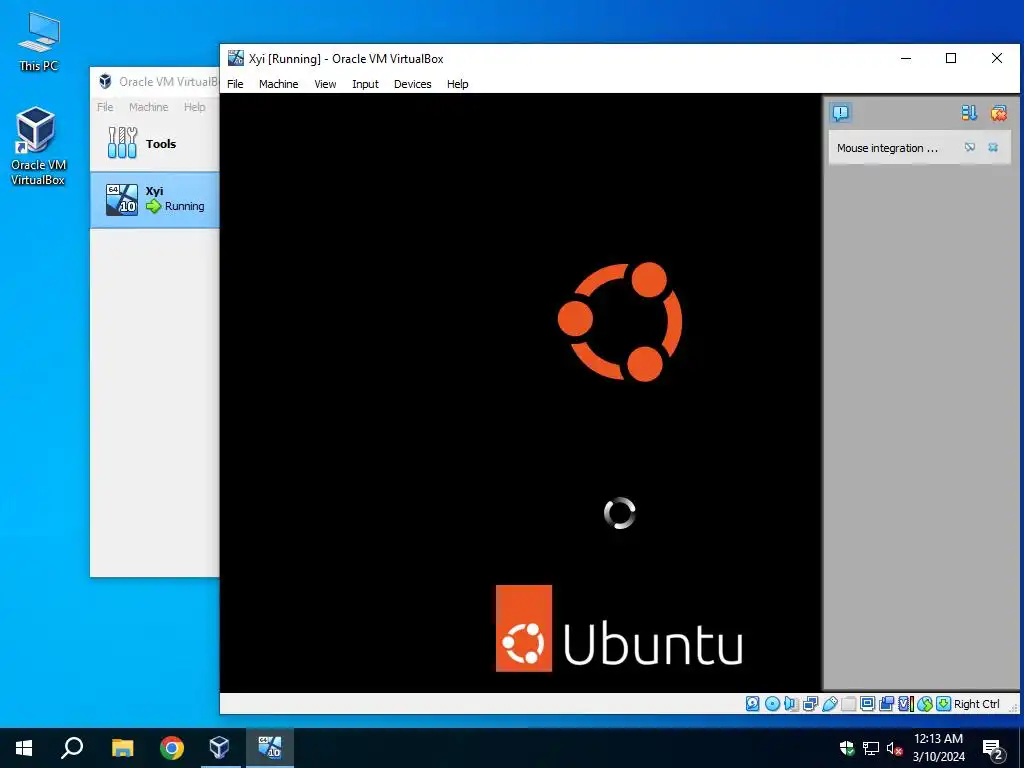1024x768 pixels.
Task: Open File menu in Xyi VM window
Action: 235,84
